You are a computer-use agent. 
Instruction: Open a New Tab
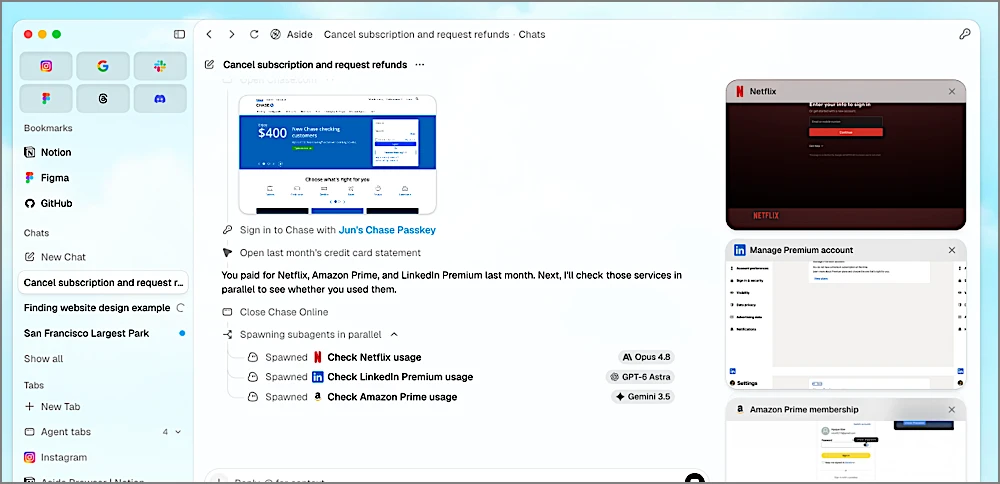pos(52,406)
